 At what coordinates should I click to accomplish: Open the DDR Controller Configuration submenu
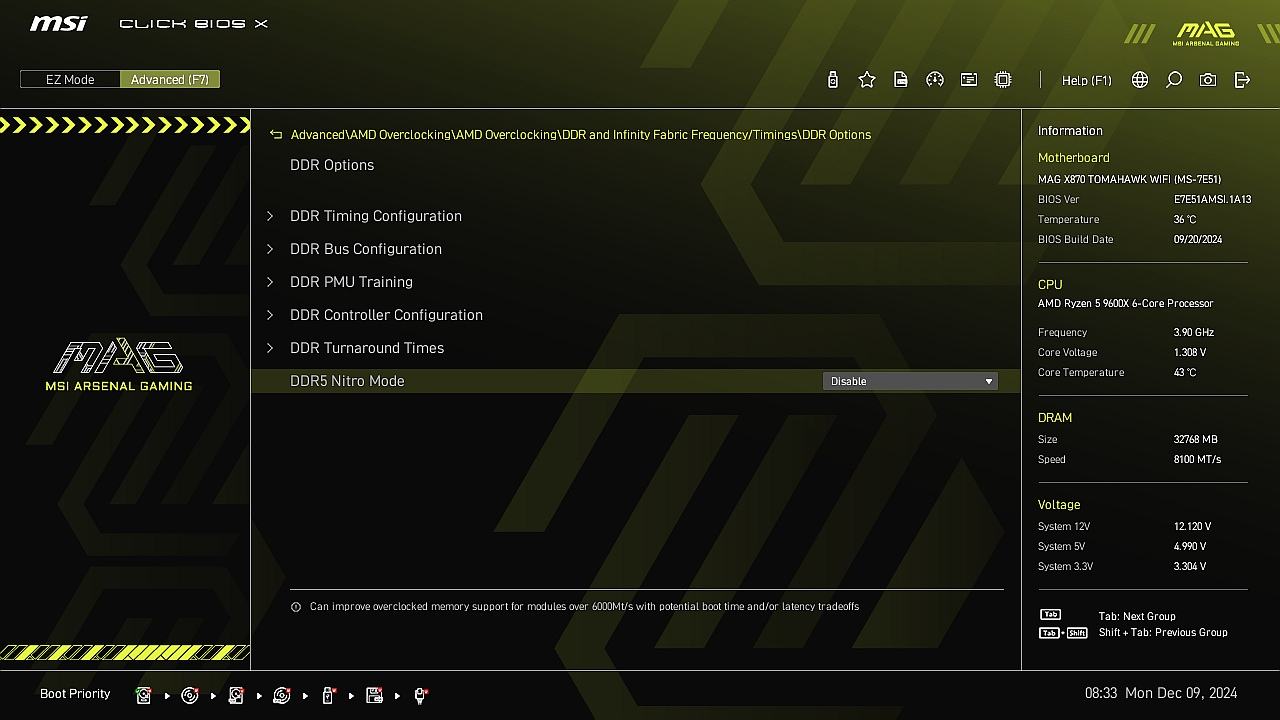tap(386, 315)
